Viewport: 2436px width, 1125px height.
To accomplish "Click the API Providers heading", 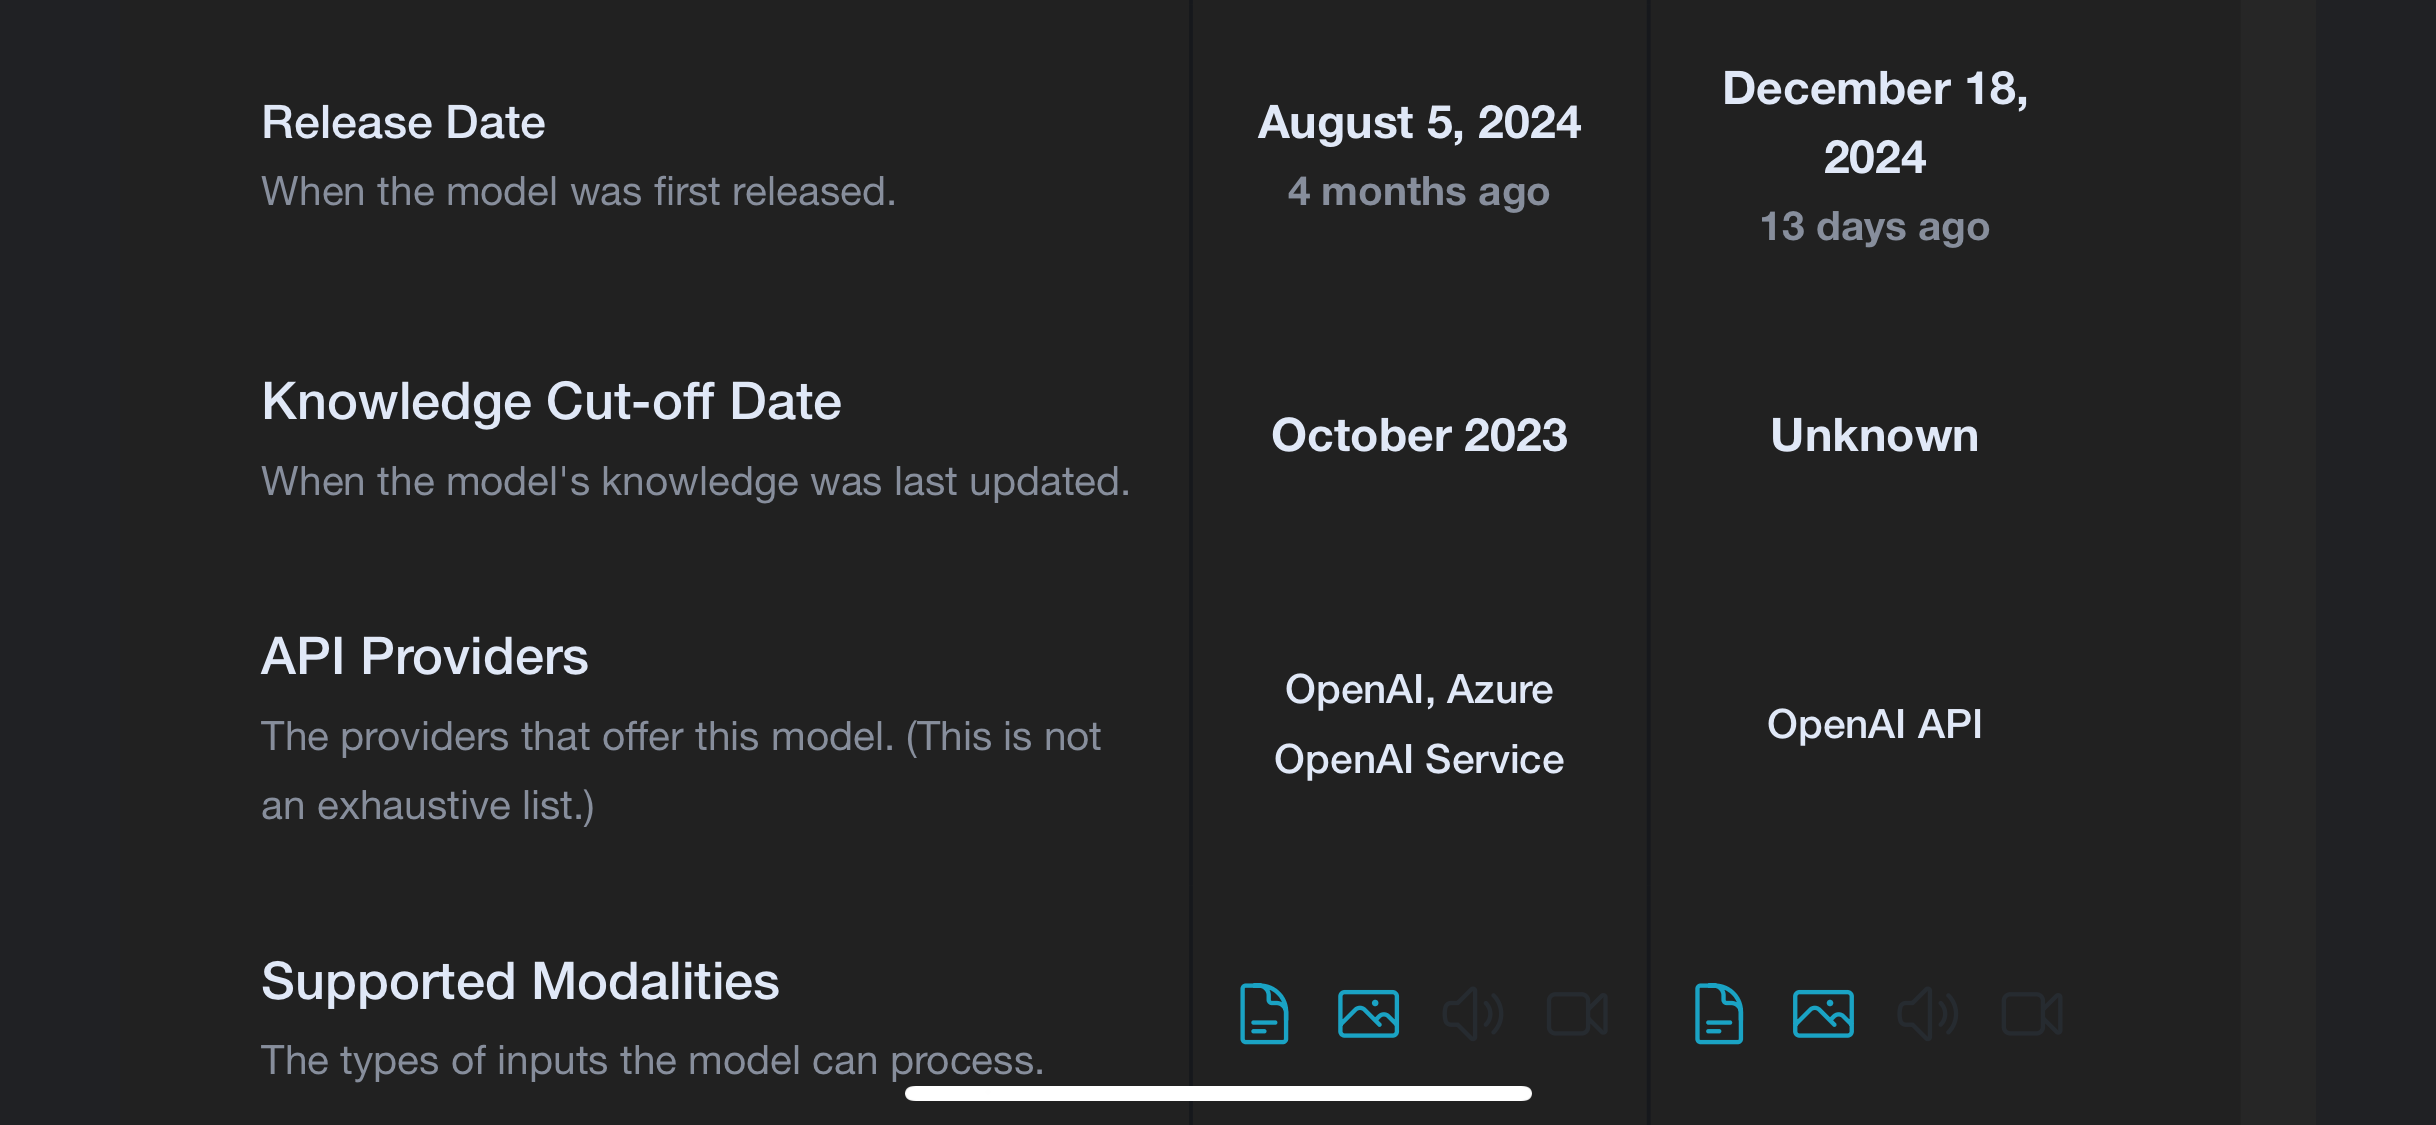I will (x=424, y=657).
